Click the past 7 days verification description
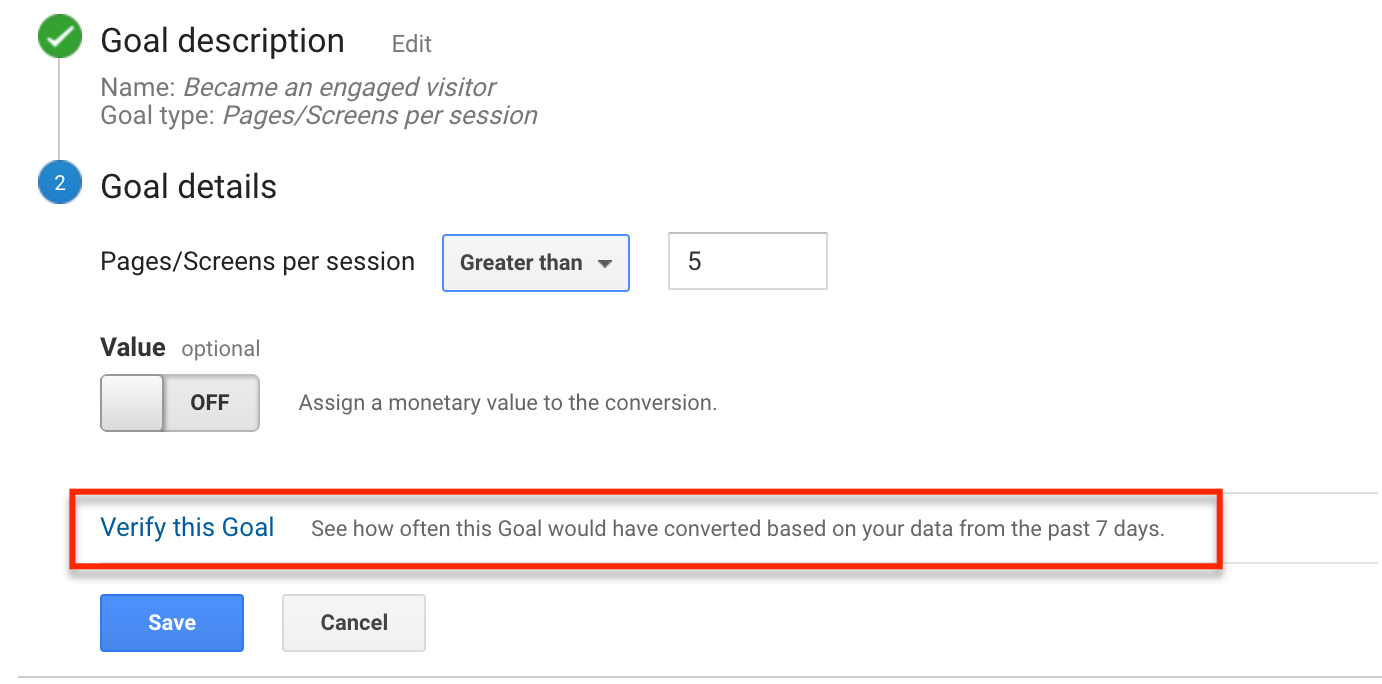This screenshot has height=684, width=1382. tap(738, 529)
